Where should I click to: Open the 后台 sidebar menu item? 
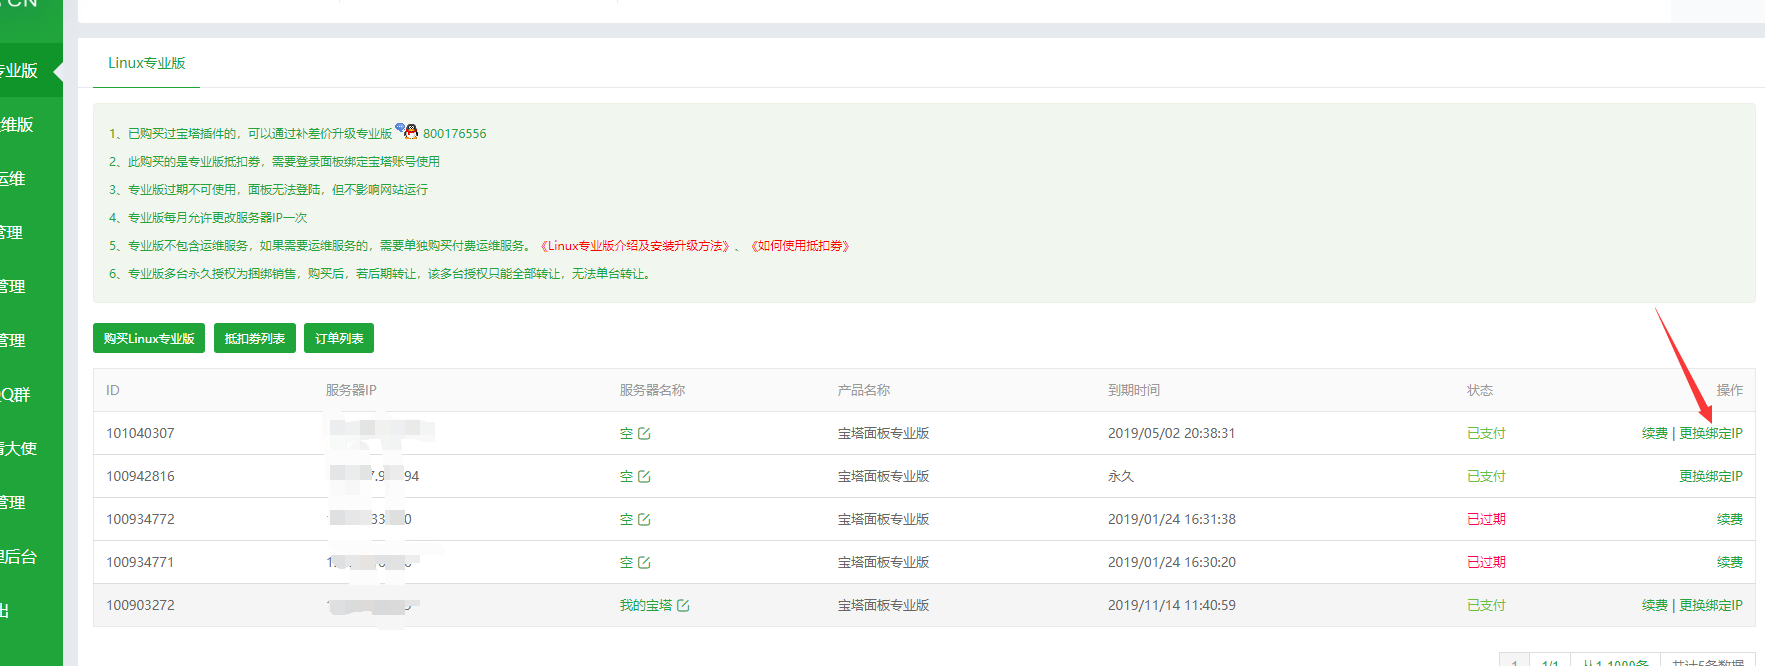click(x=19, y=557)
